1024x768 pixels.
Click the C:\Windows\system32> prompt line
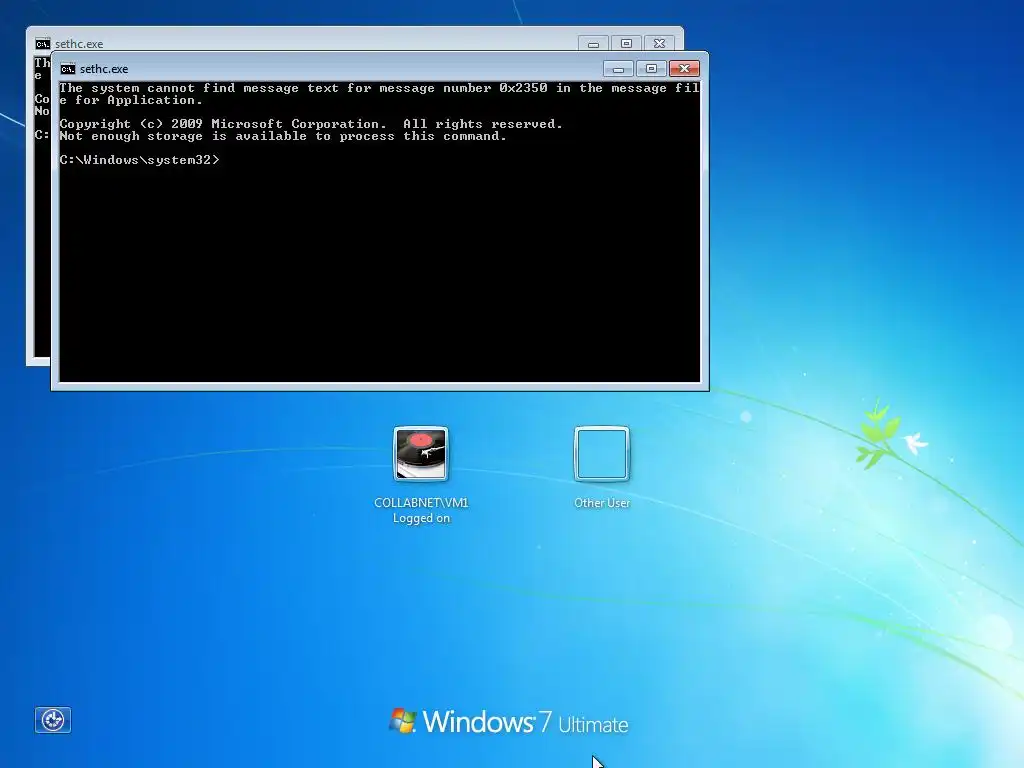pos(139,160)
